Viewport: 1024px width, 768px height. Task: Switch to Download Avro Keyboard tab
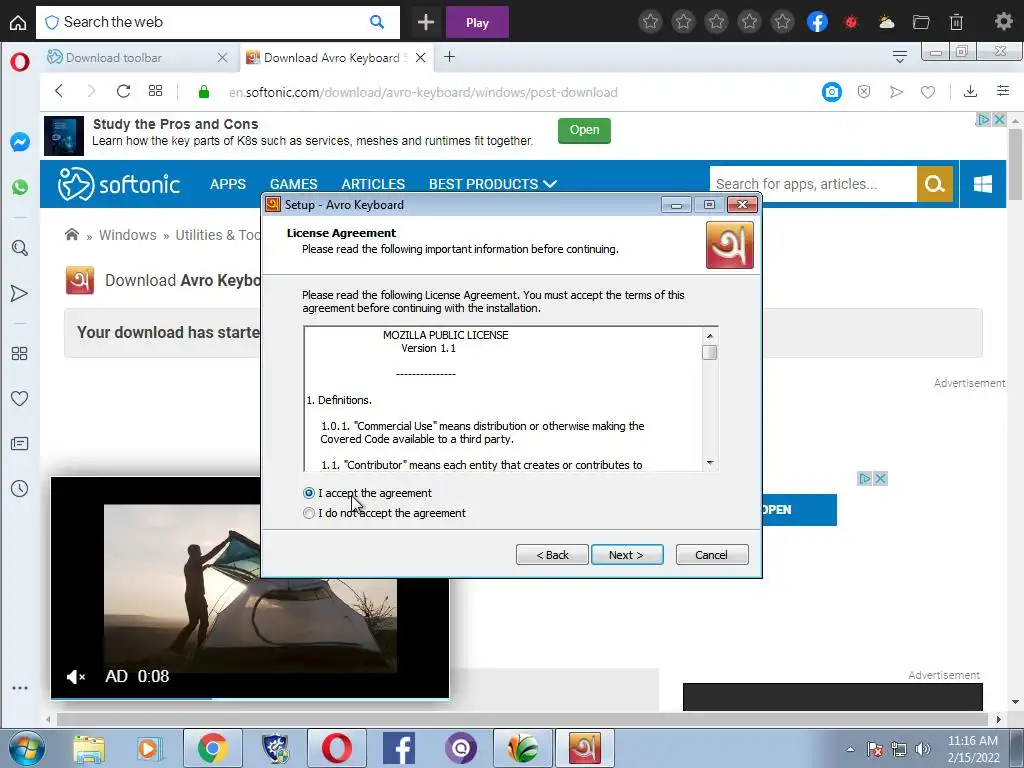pyautogui.click(x=336, y=57)
